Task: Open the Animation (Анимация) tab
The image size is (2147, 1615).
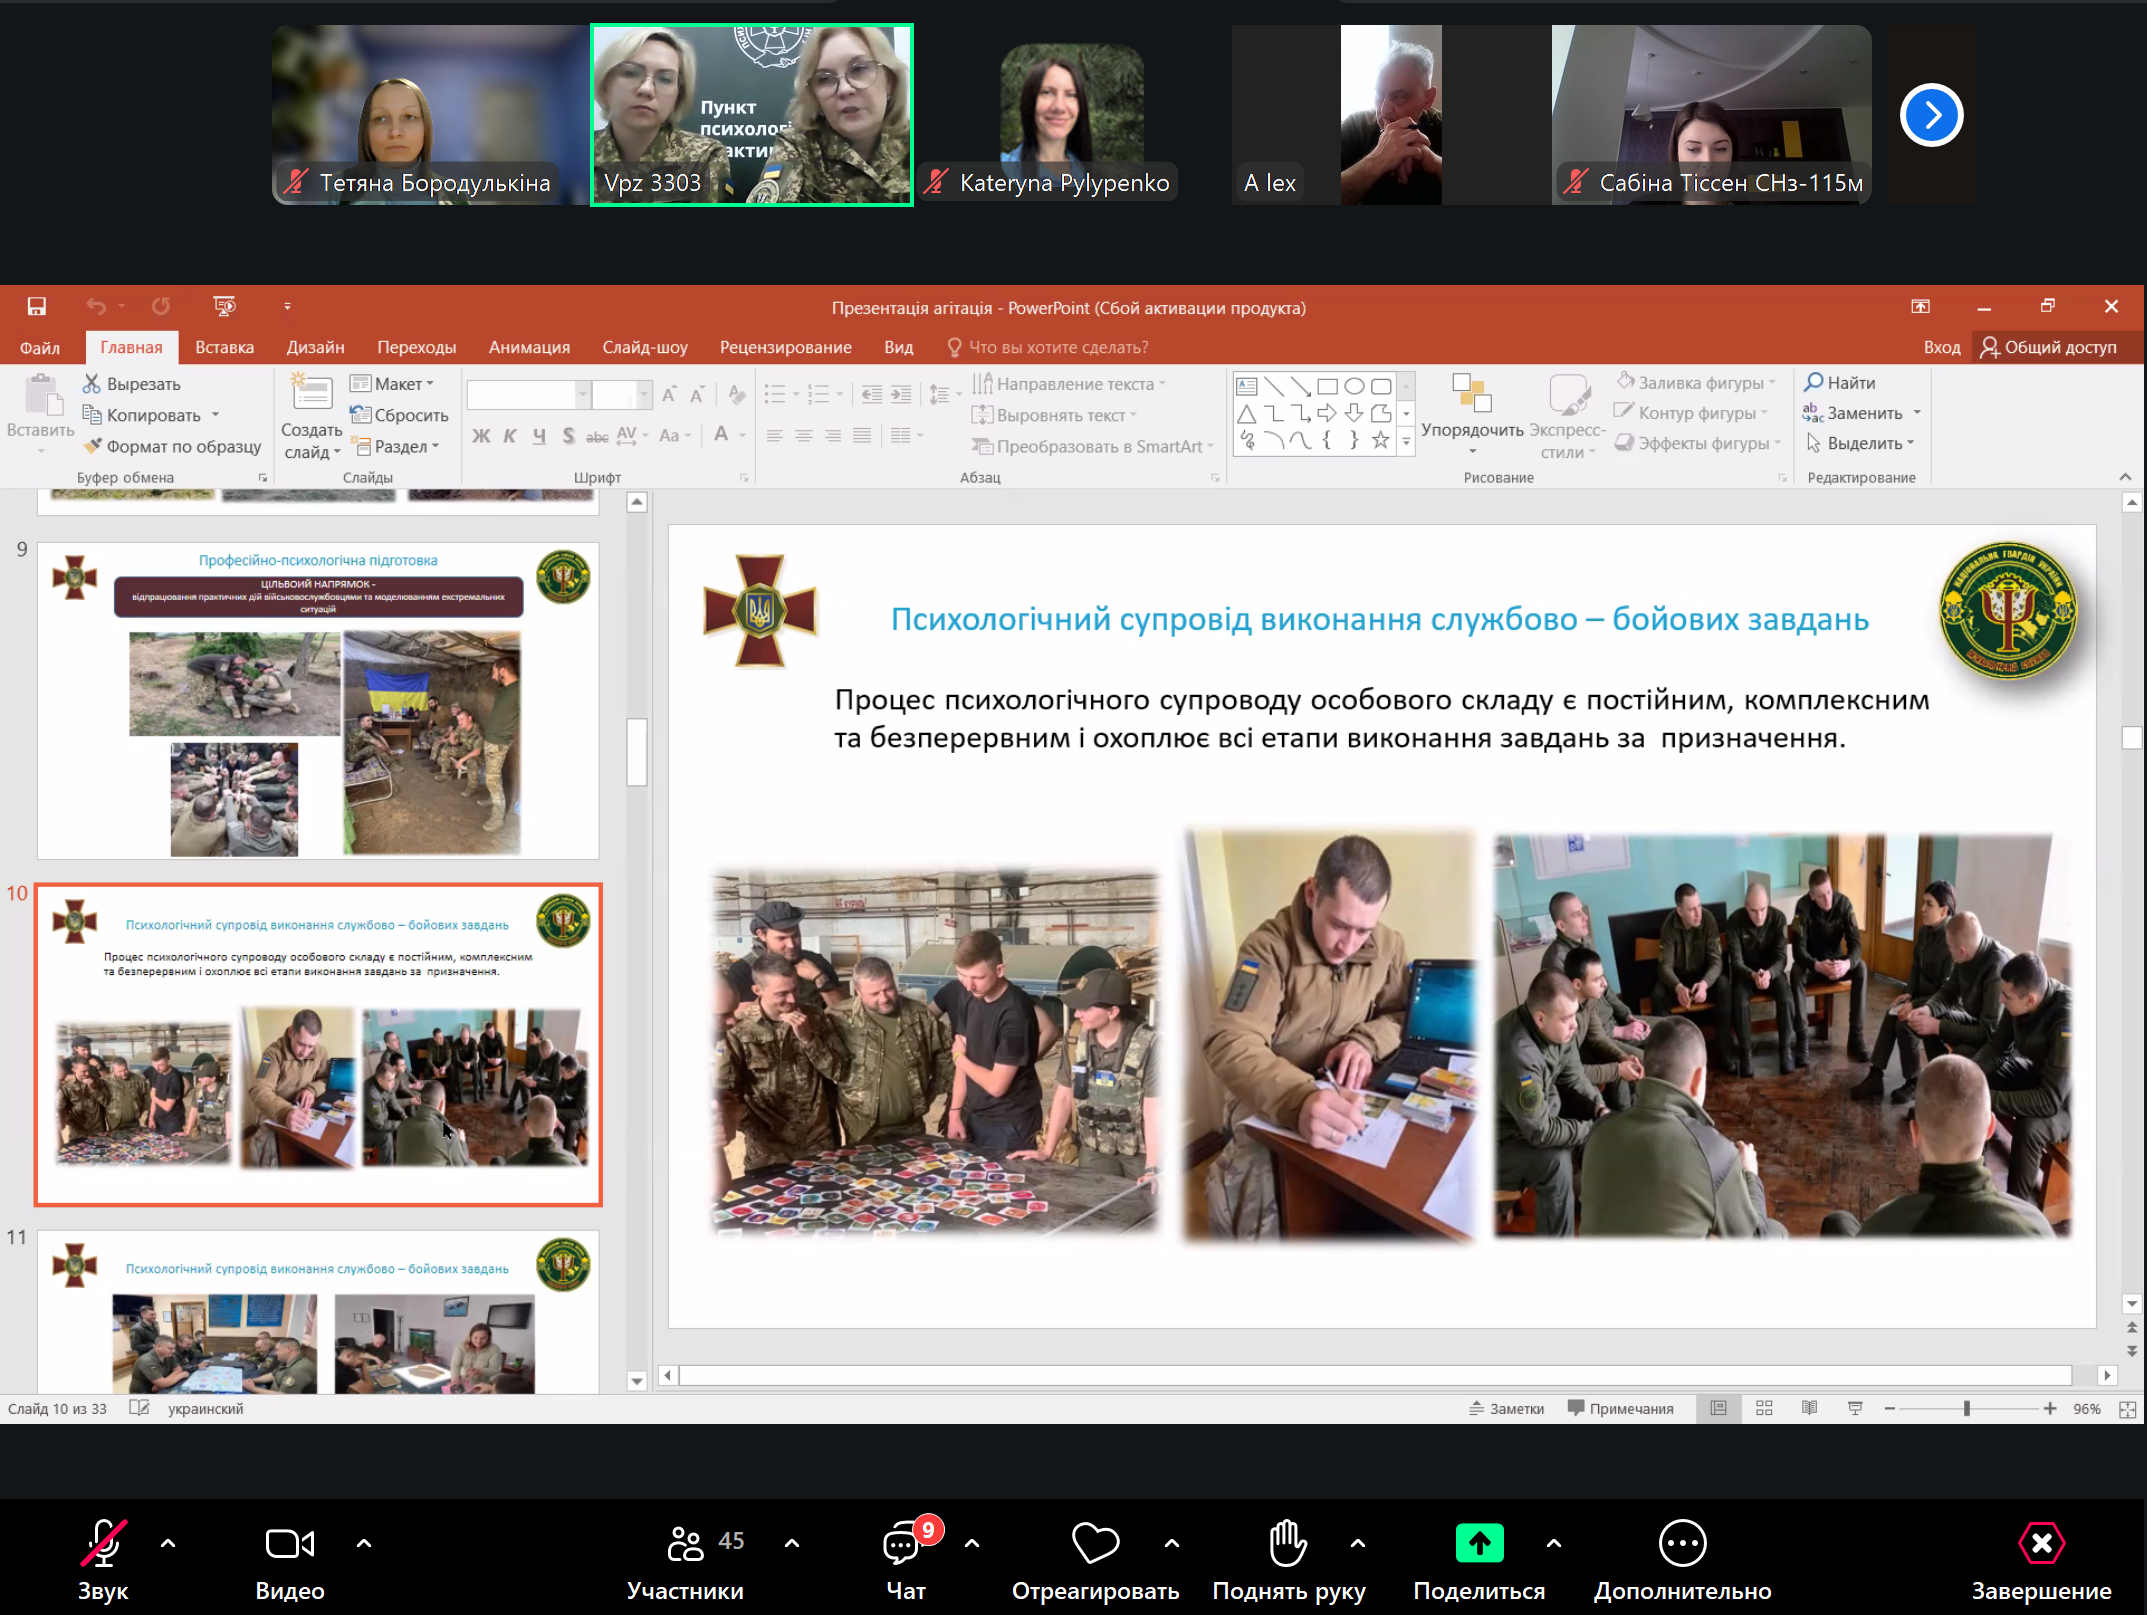Action: coord(529,347)
